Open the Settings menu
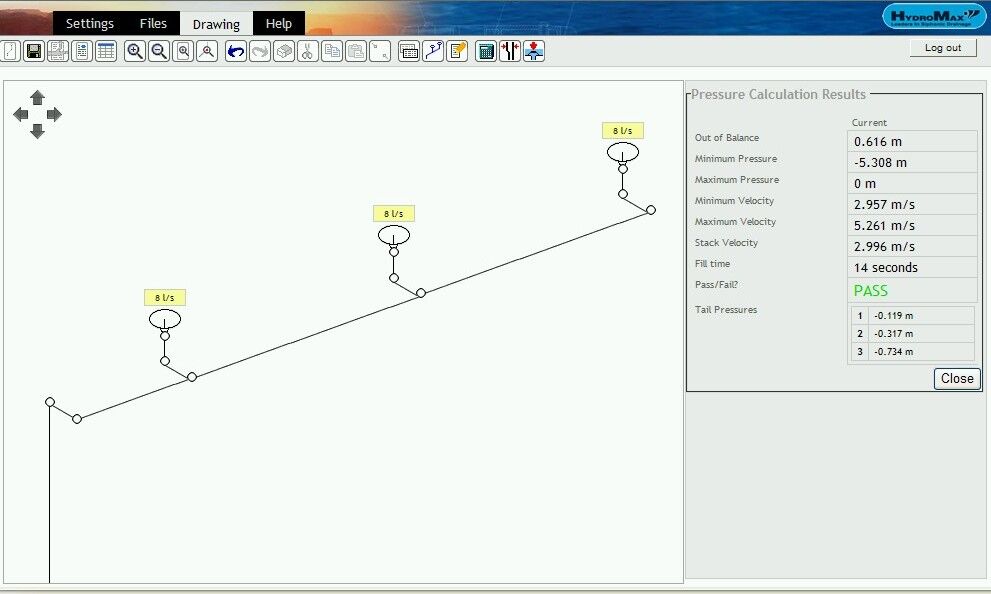 [x=89, y=22]
